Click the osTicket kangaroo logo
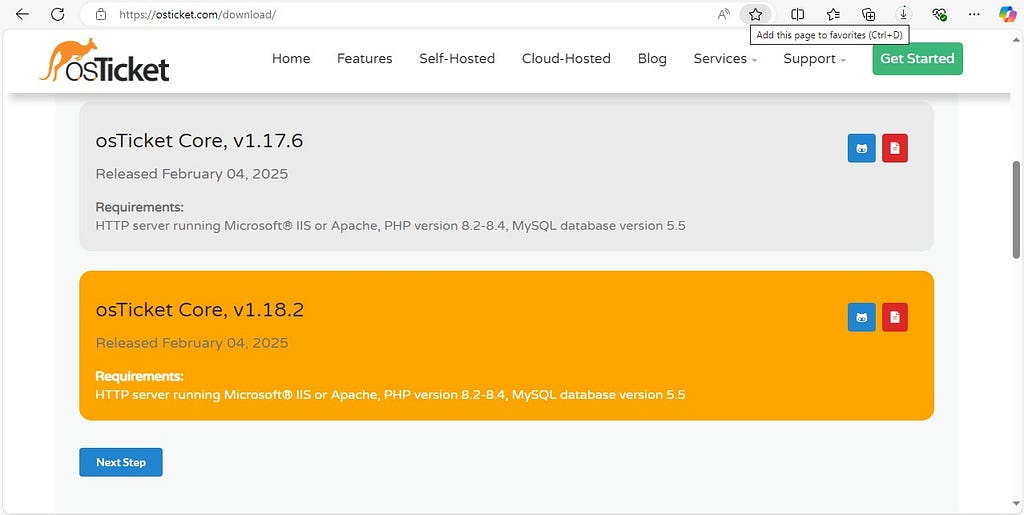The width and height of the screenshot is (1024, 515). point(104,60)
